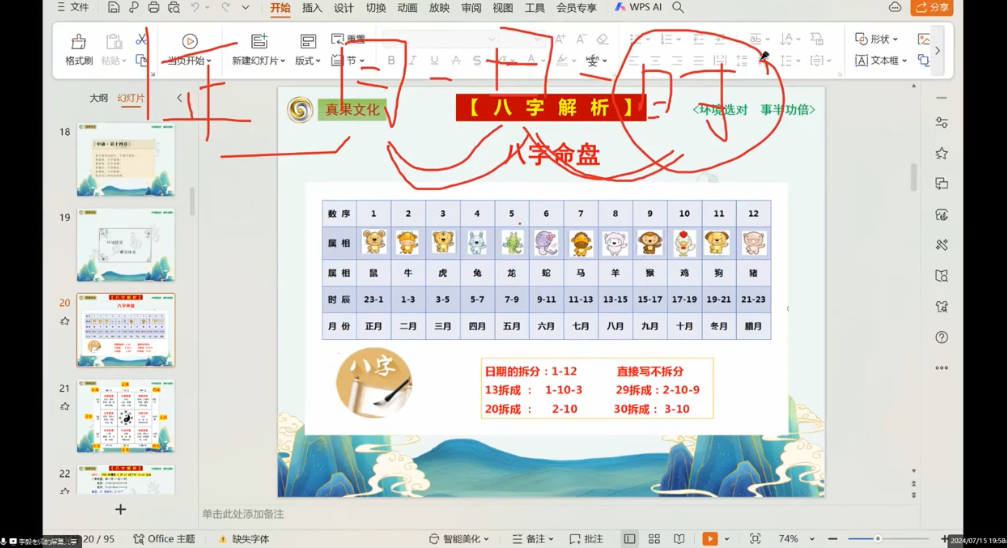Screen dimensions: 1007x548
Task: Click the Cut scissors icon
Action: [x=141, y=40]
